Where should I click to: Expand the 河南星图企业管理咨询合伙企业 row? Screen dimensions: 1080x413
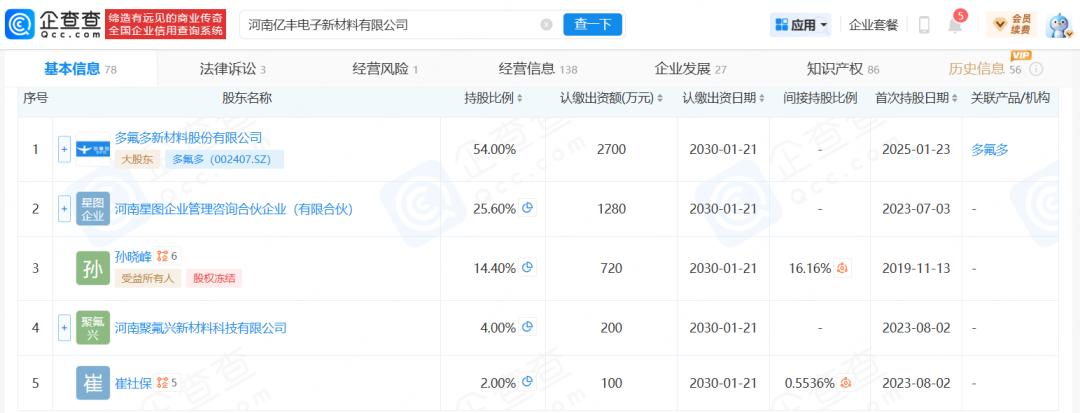64,209
